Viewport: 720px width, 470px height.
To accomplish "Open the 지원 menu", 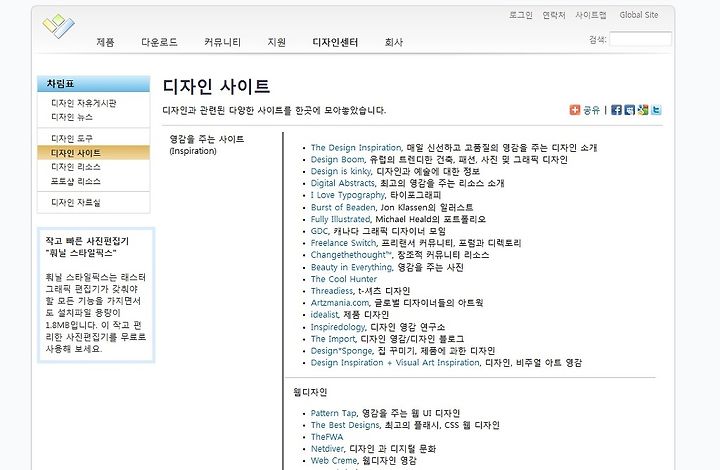I will [276, 42].
